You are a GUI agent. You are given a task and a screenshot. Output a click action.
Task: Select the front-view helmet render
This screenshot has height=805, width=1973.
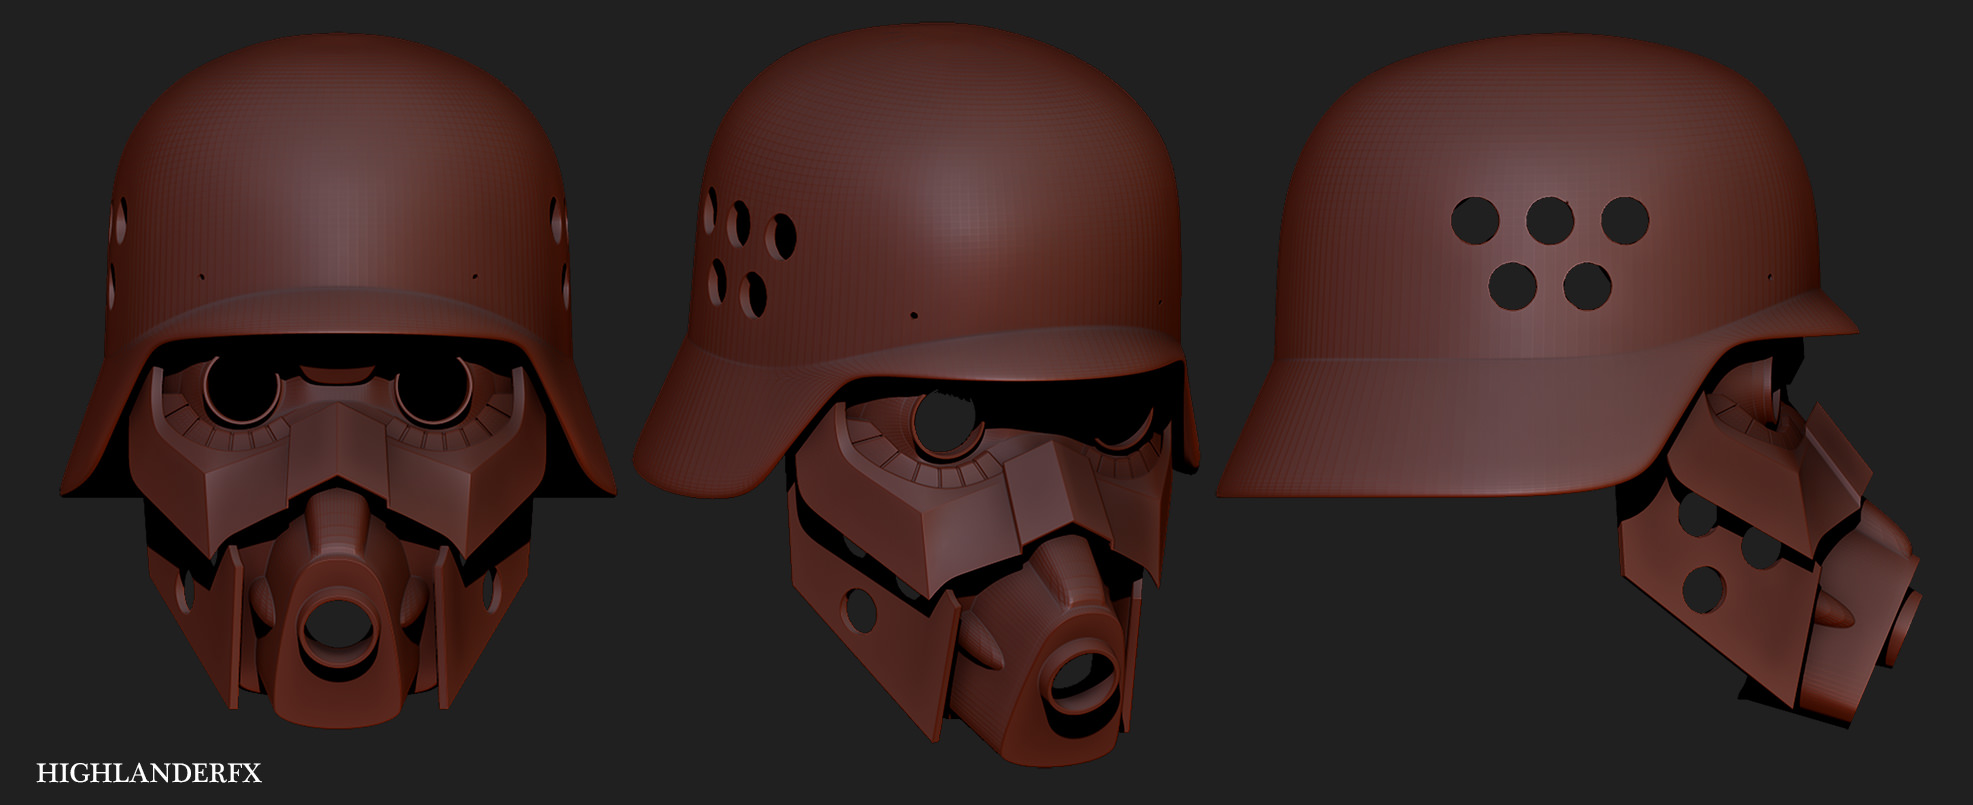[338, 380]
